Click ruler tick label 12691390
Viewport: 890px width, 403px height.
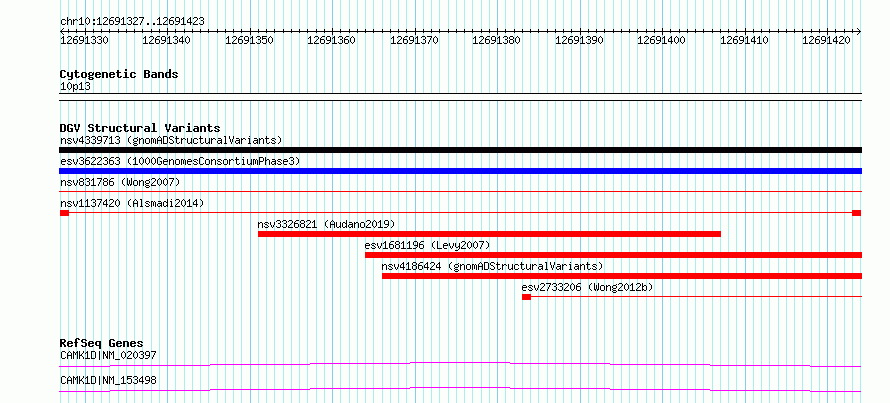579,40
